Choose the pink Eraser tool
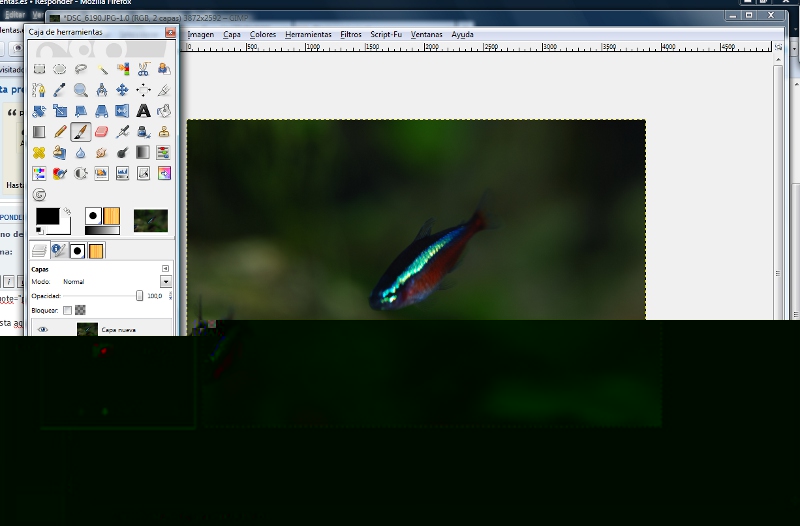This screenshot has height=526, width=800. (x=102, y=132)
